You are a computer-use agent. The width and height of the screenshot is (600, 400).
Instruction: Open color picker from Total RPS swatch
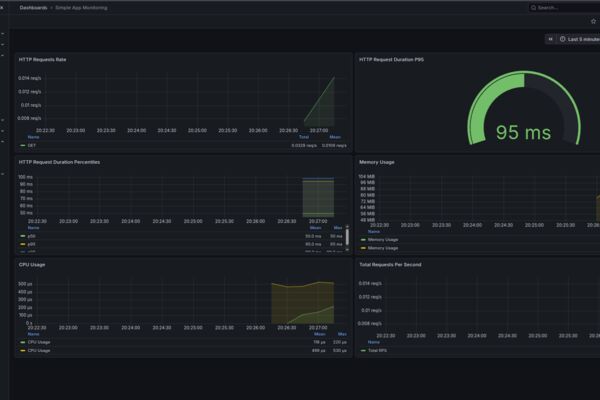tap(363, 351)
